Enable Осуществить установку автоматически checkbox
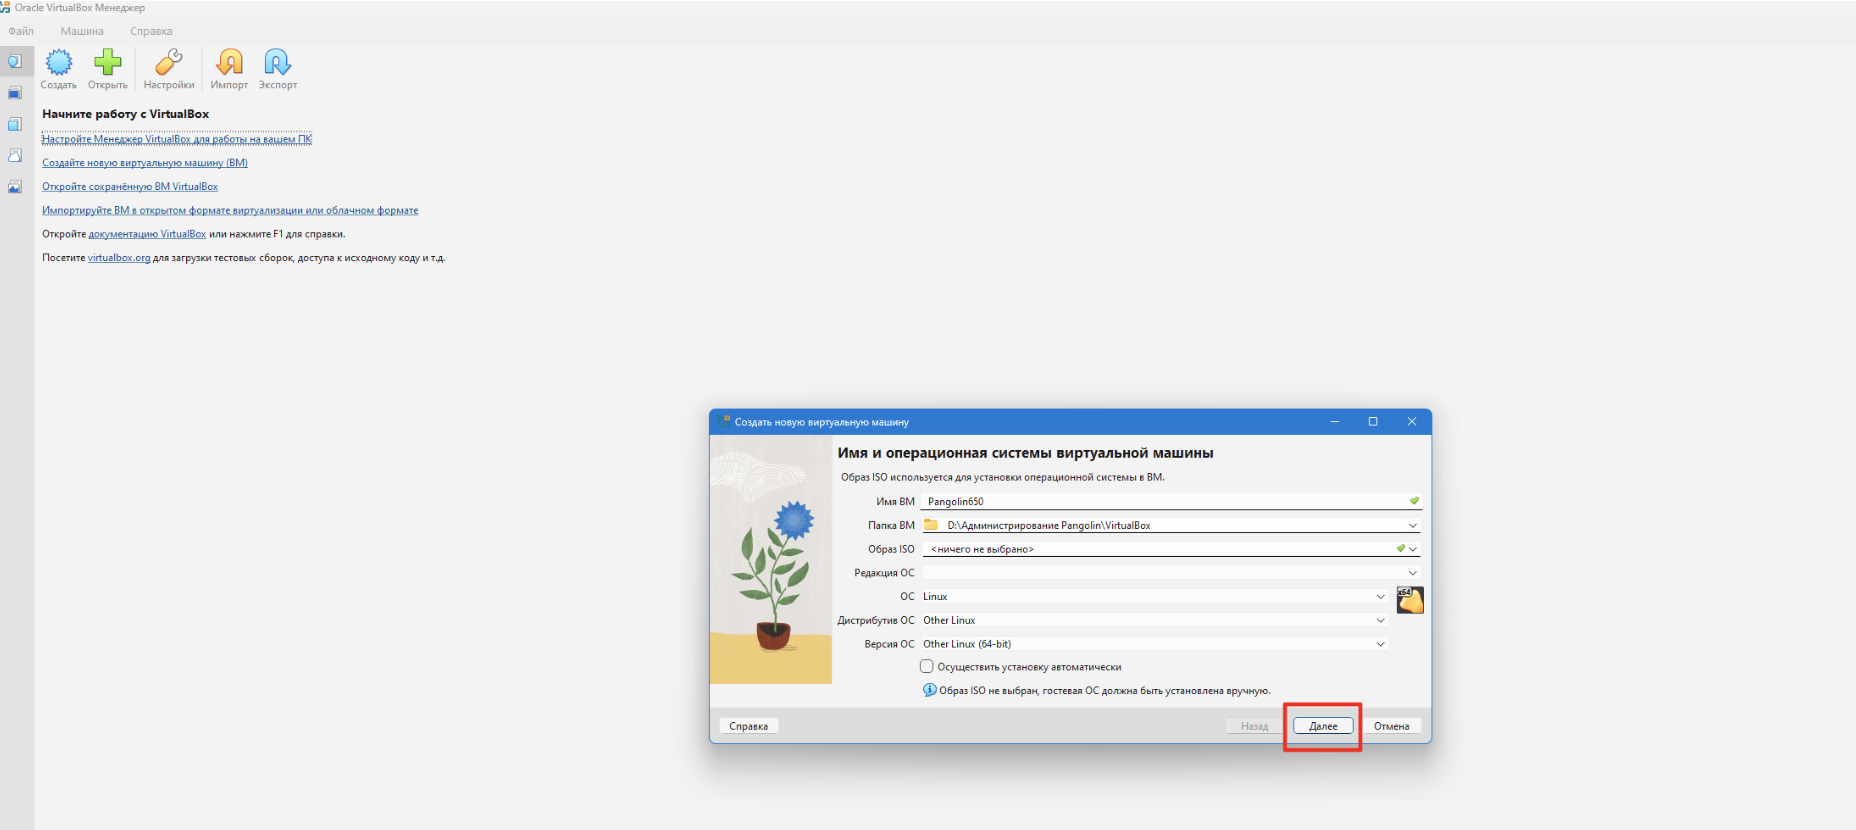 (927, 666)
